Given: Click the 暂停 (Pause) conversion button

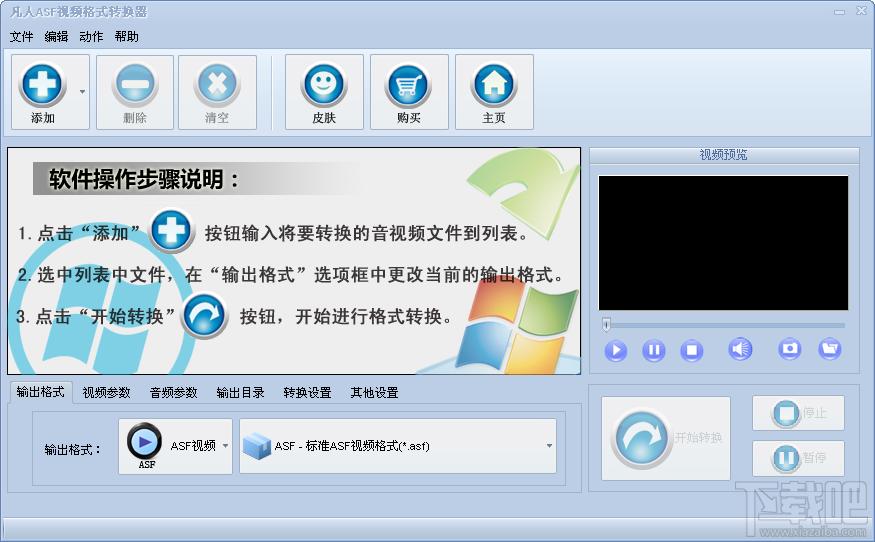Looking at the screenshot, I should click(798, 458).
